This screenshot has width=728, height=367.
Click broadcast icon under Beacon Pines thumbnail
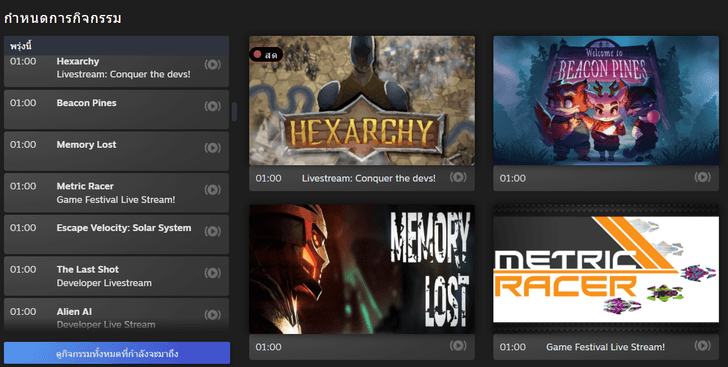[x=702, y=177]
